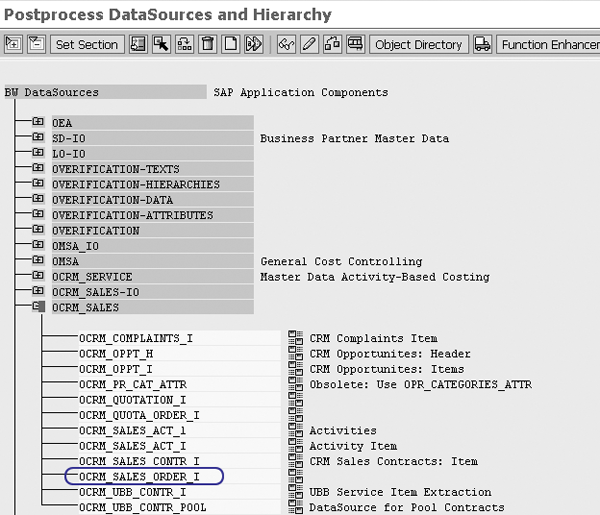Click the DataSource icon in 0CRM_SALES_ORDER_I row

click(x=295, y=476)
